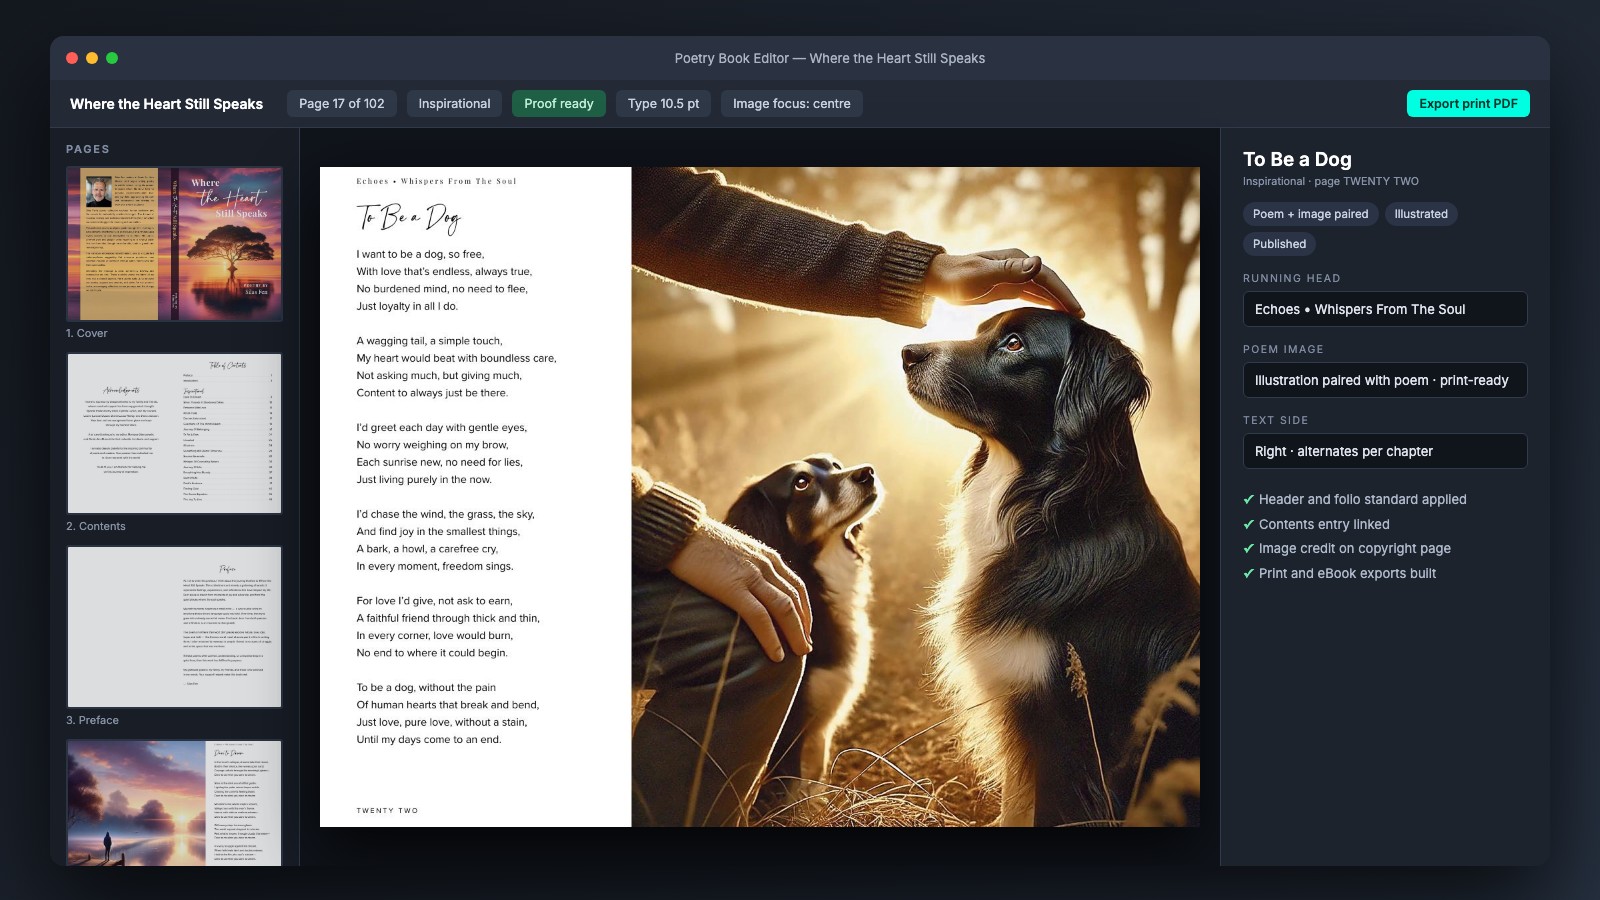Select the Inspirational chapter tag

pyautogui.click(x=454, y=104)
